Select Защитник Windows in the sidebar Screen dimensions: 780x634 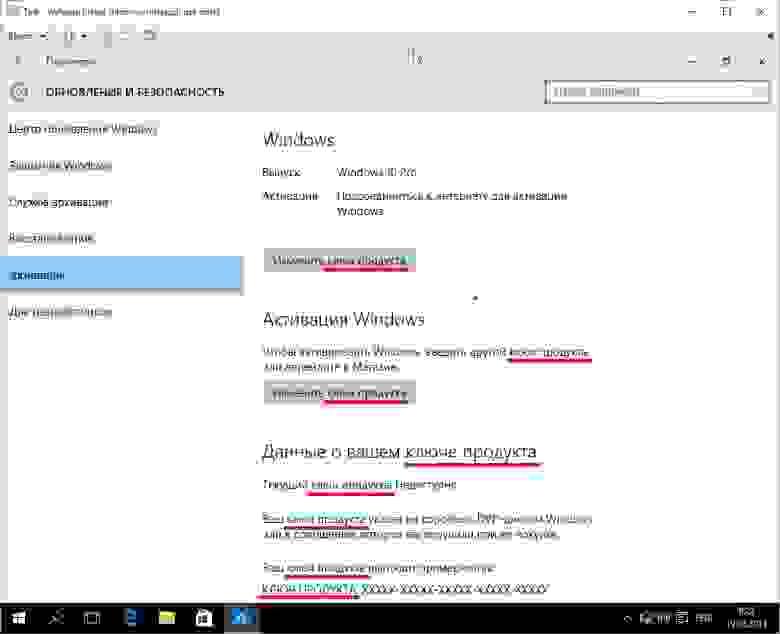click(60, 165)
